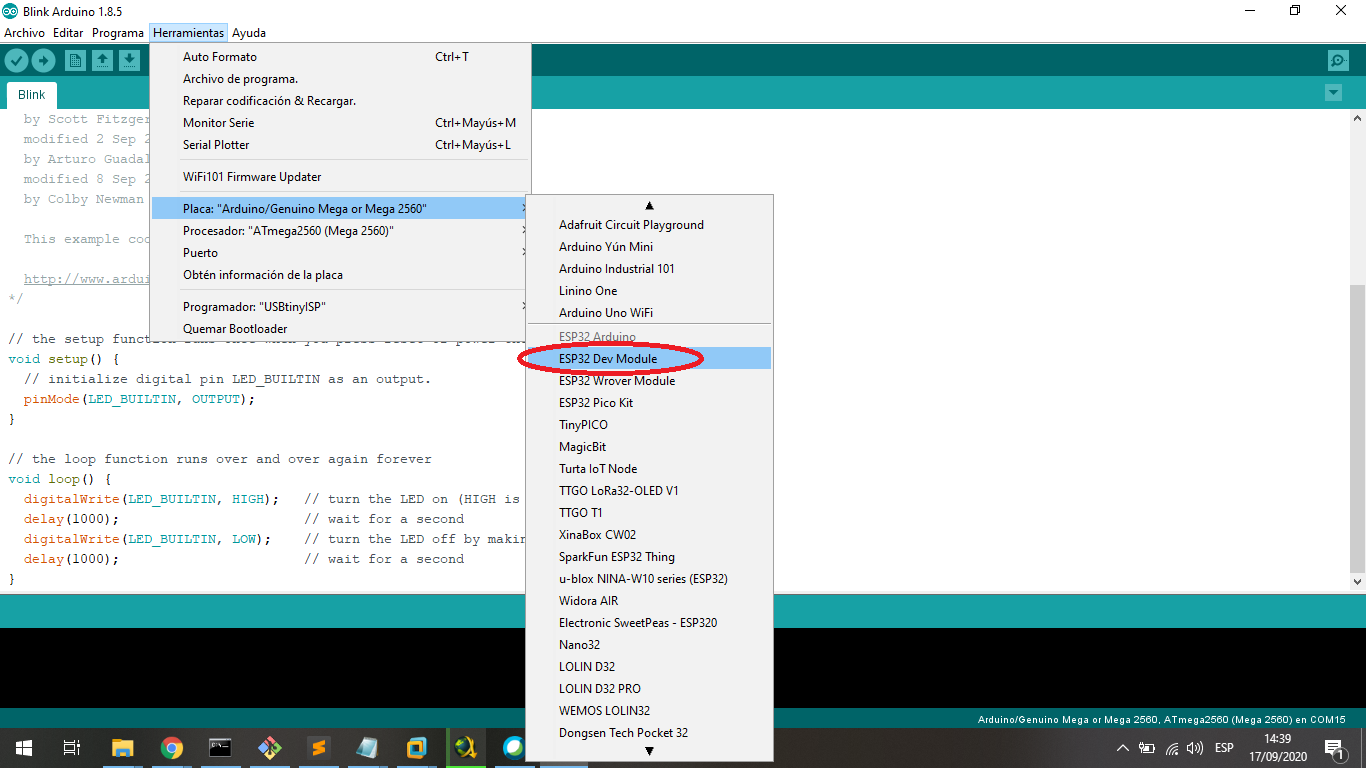Select TTGO LoRa32-OLED V1 board
1366x768 pixels.
[650, 491]
